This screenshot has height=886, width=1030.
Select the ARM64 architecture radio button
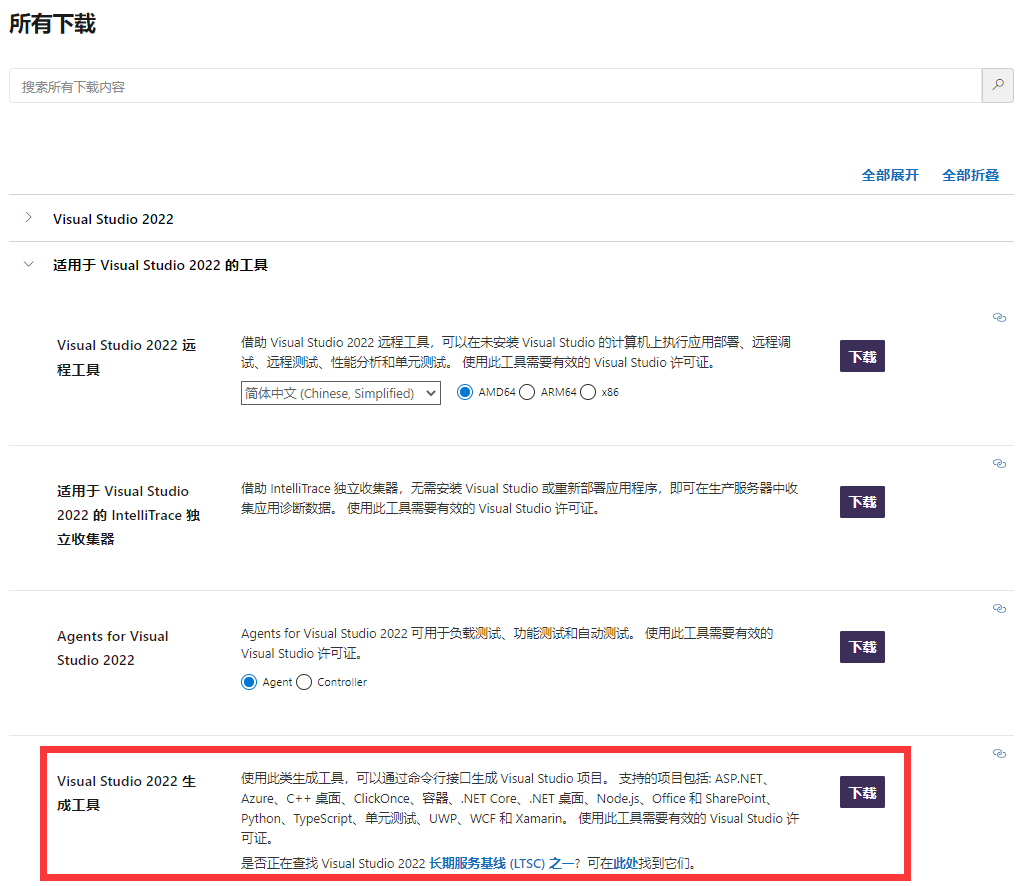click(x=527, y=392)
